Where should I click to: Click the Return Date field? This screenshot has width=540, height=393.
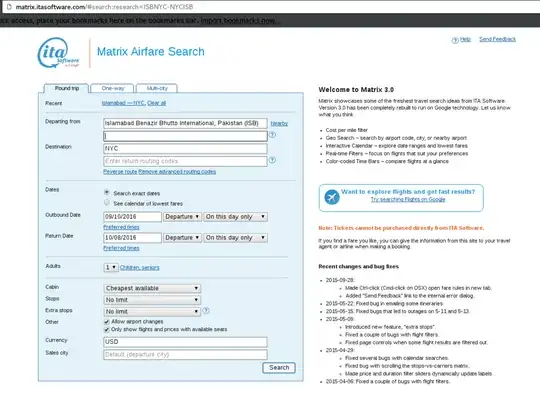coord(132,238)
